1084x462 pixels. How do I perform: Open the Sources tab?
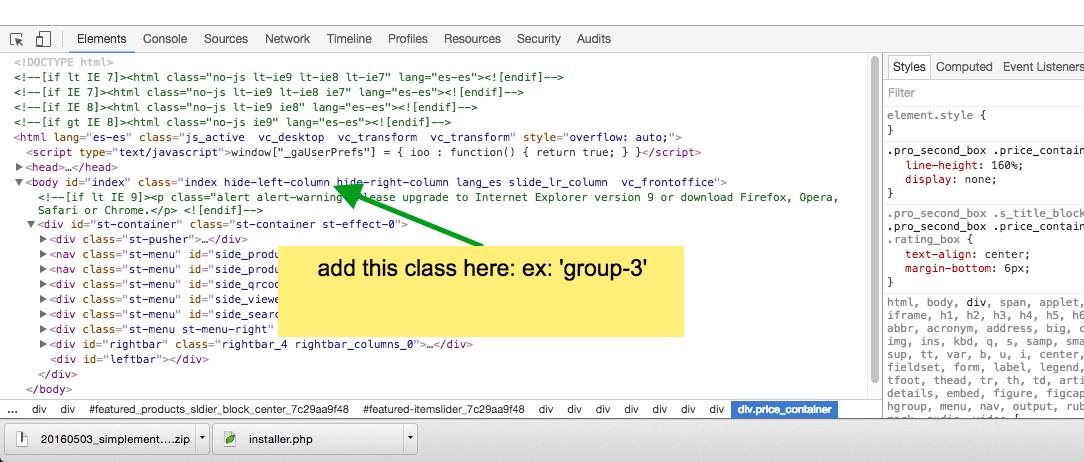tap(226, 39)
